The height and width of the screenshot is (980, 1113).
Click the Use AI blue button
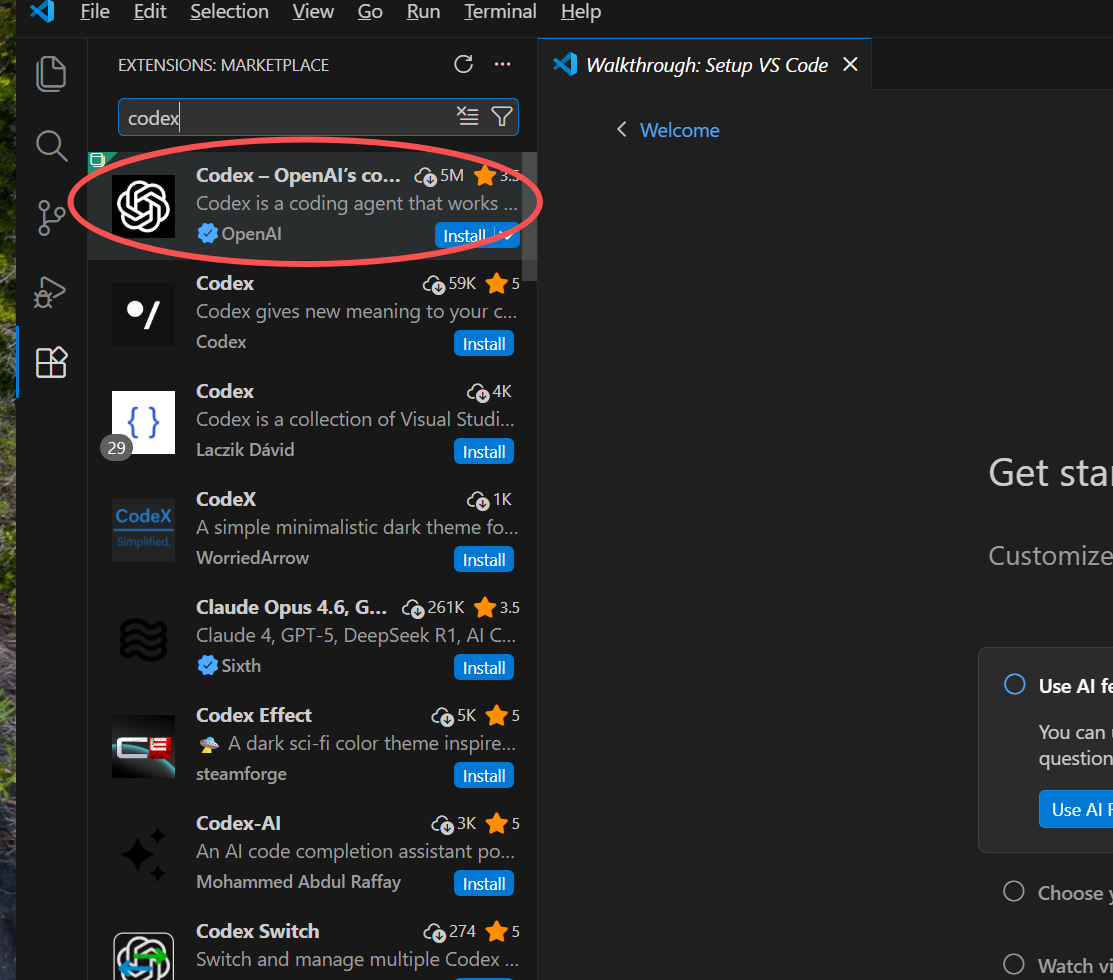(1076, 809)
